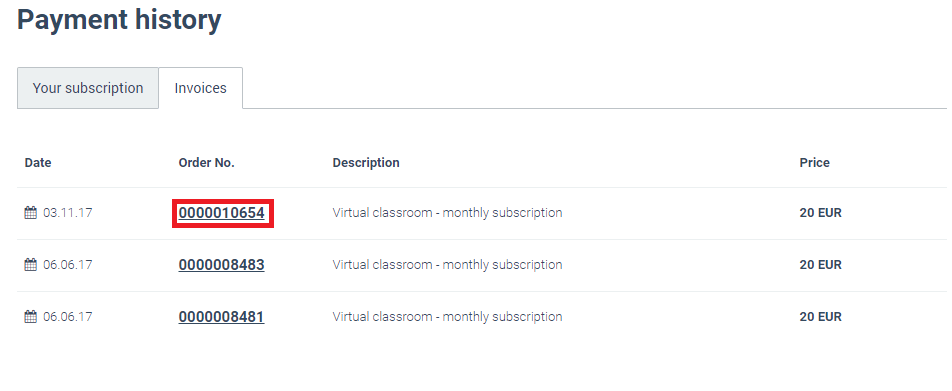952x391 pixels.
Task: Open invoice order 0000010654
Action: [222, 213]
